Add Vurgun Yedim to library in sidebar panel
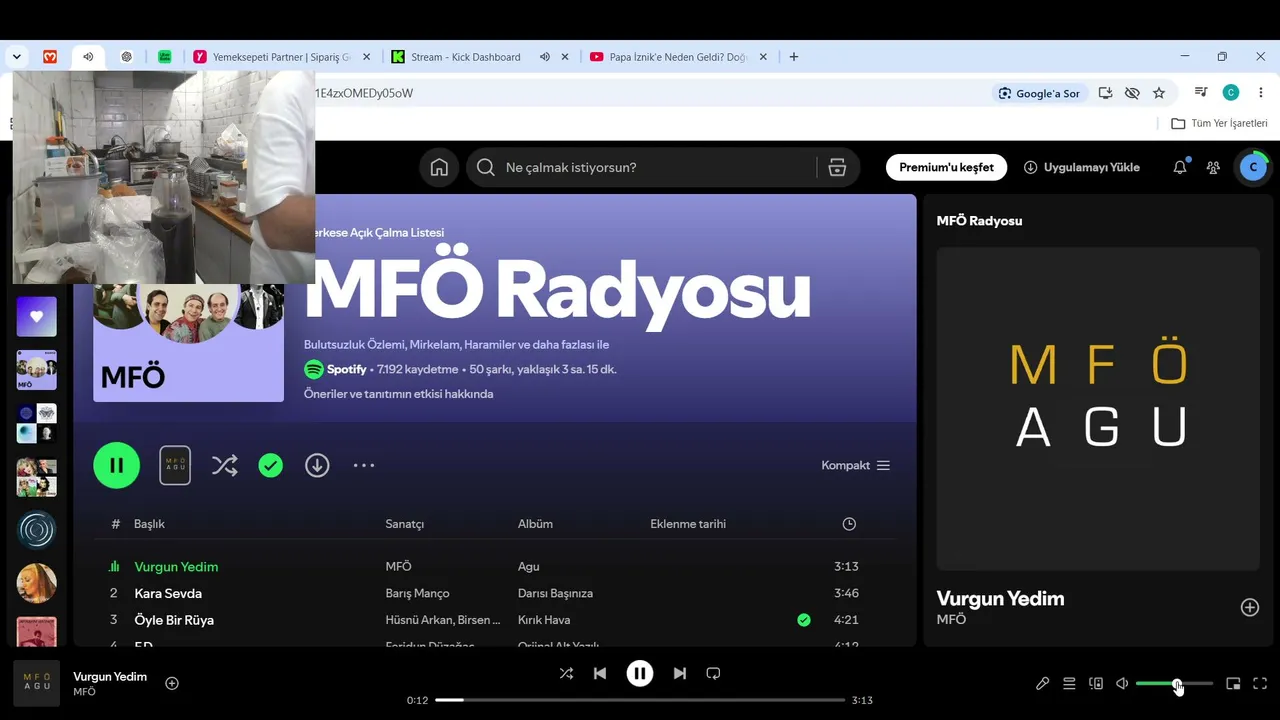 point(1250,607)
